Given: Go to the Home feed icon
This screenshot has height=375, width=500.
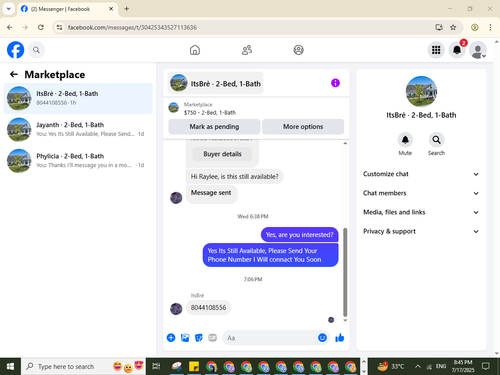Looking at the screenshot, I should (x=195, y=50).
